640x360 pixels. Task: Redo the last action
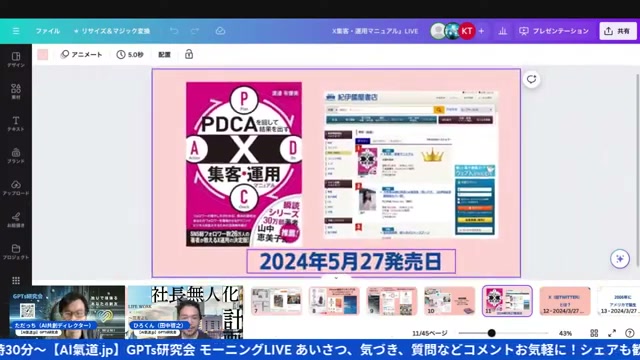(x=195, y=31)
